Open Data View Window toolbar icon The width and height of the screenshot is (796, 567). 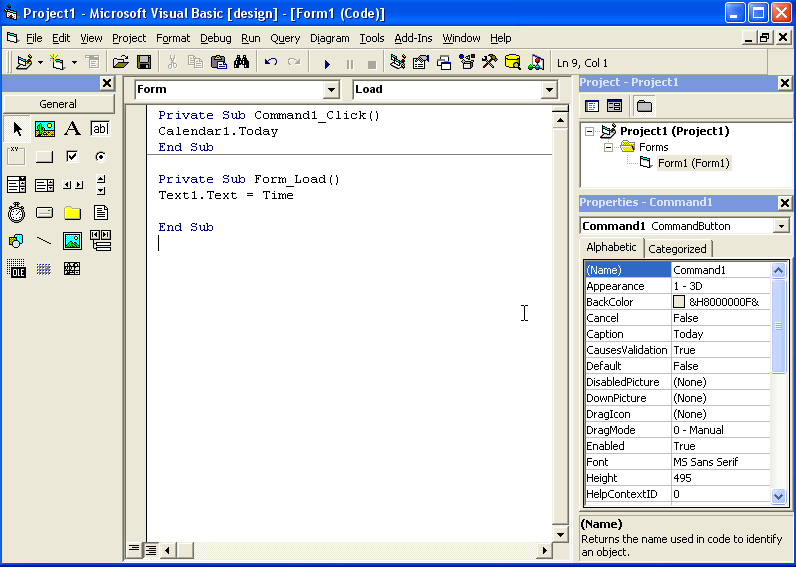coord(513,62)
